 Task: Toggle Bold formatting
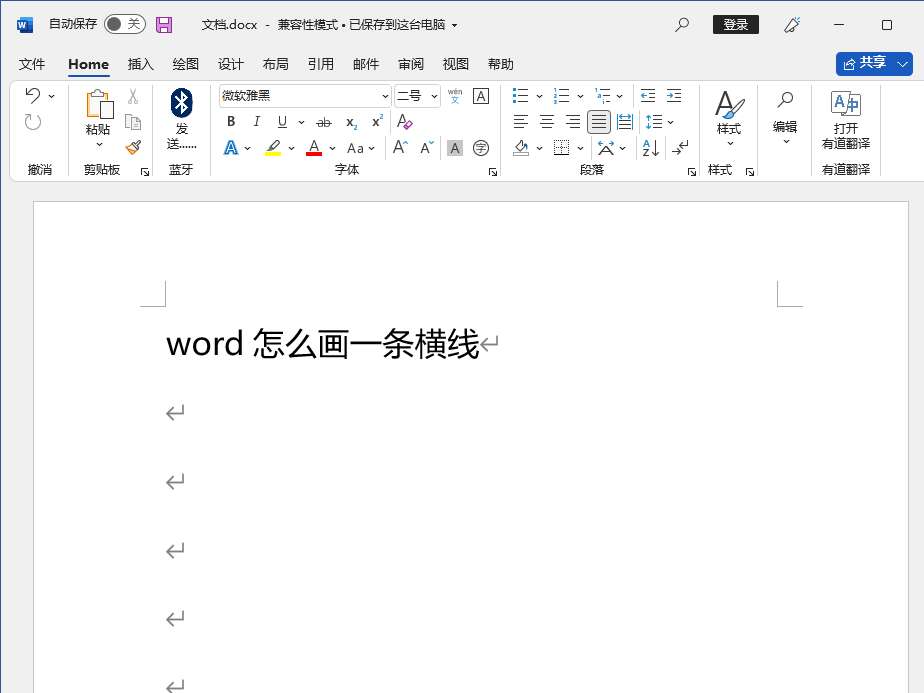coord(231,121)
